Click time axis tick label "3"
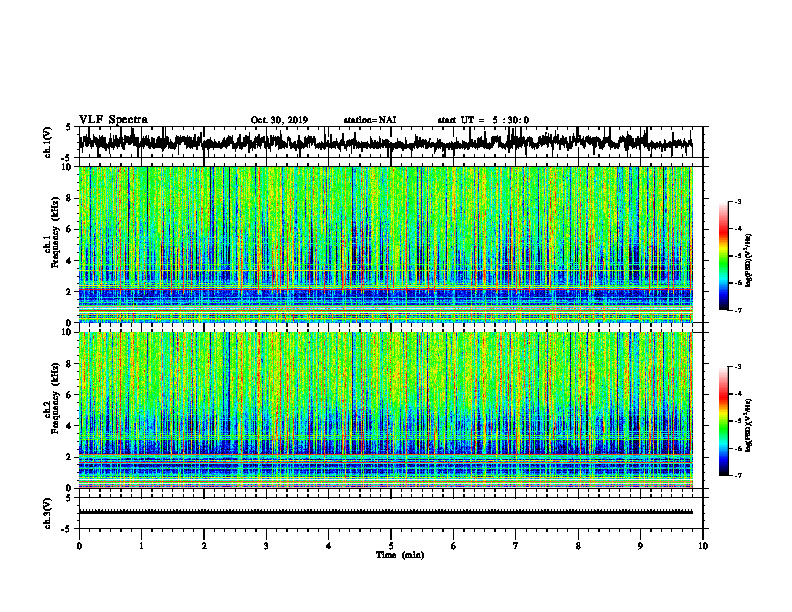The height and width of the screenshot is (612, 792). (266, 546)
